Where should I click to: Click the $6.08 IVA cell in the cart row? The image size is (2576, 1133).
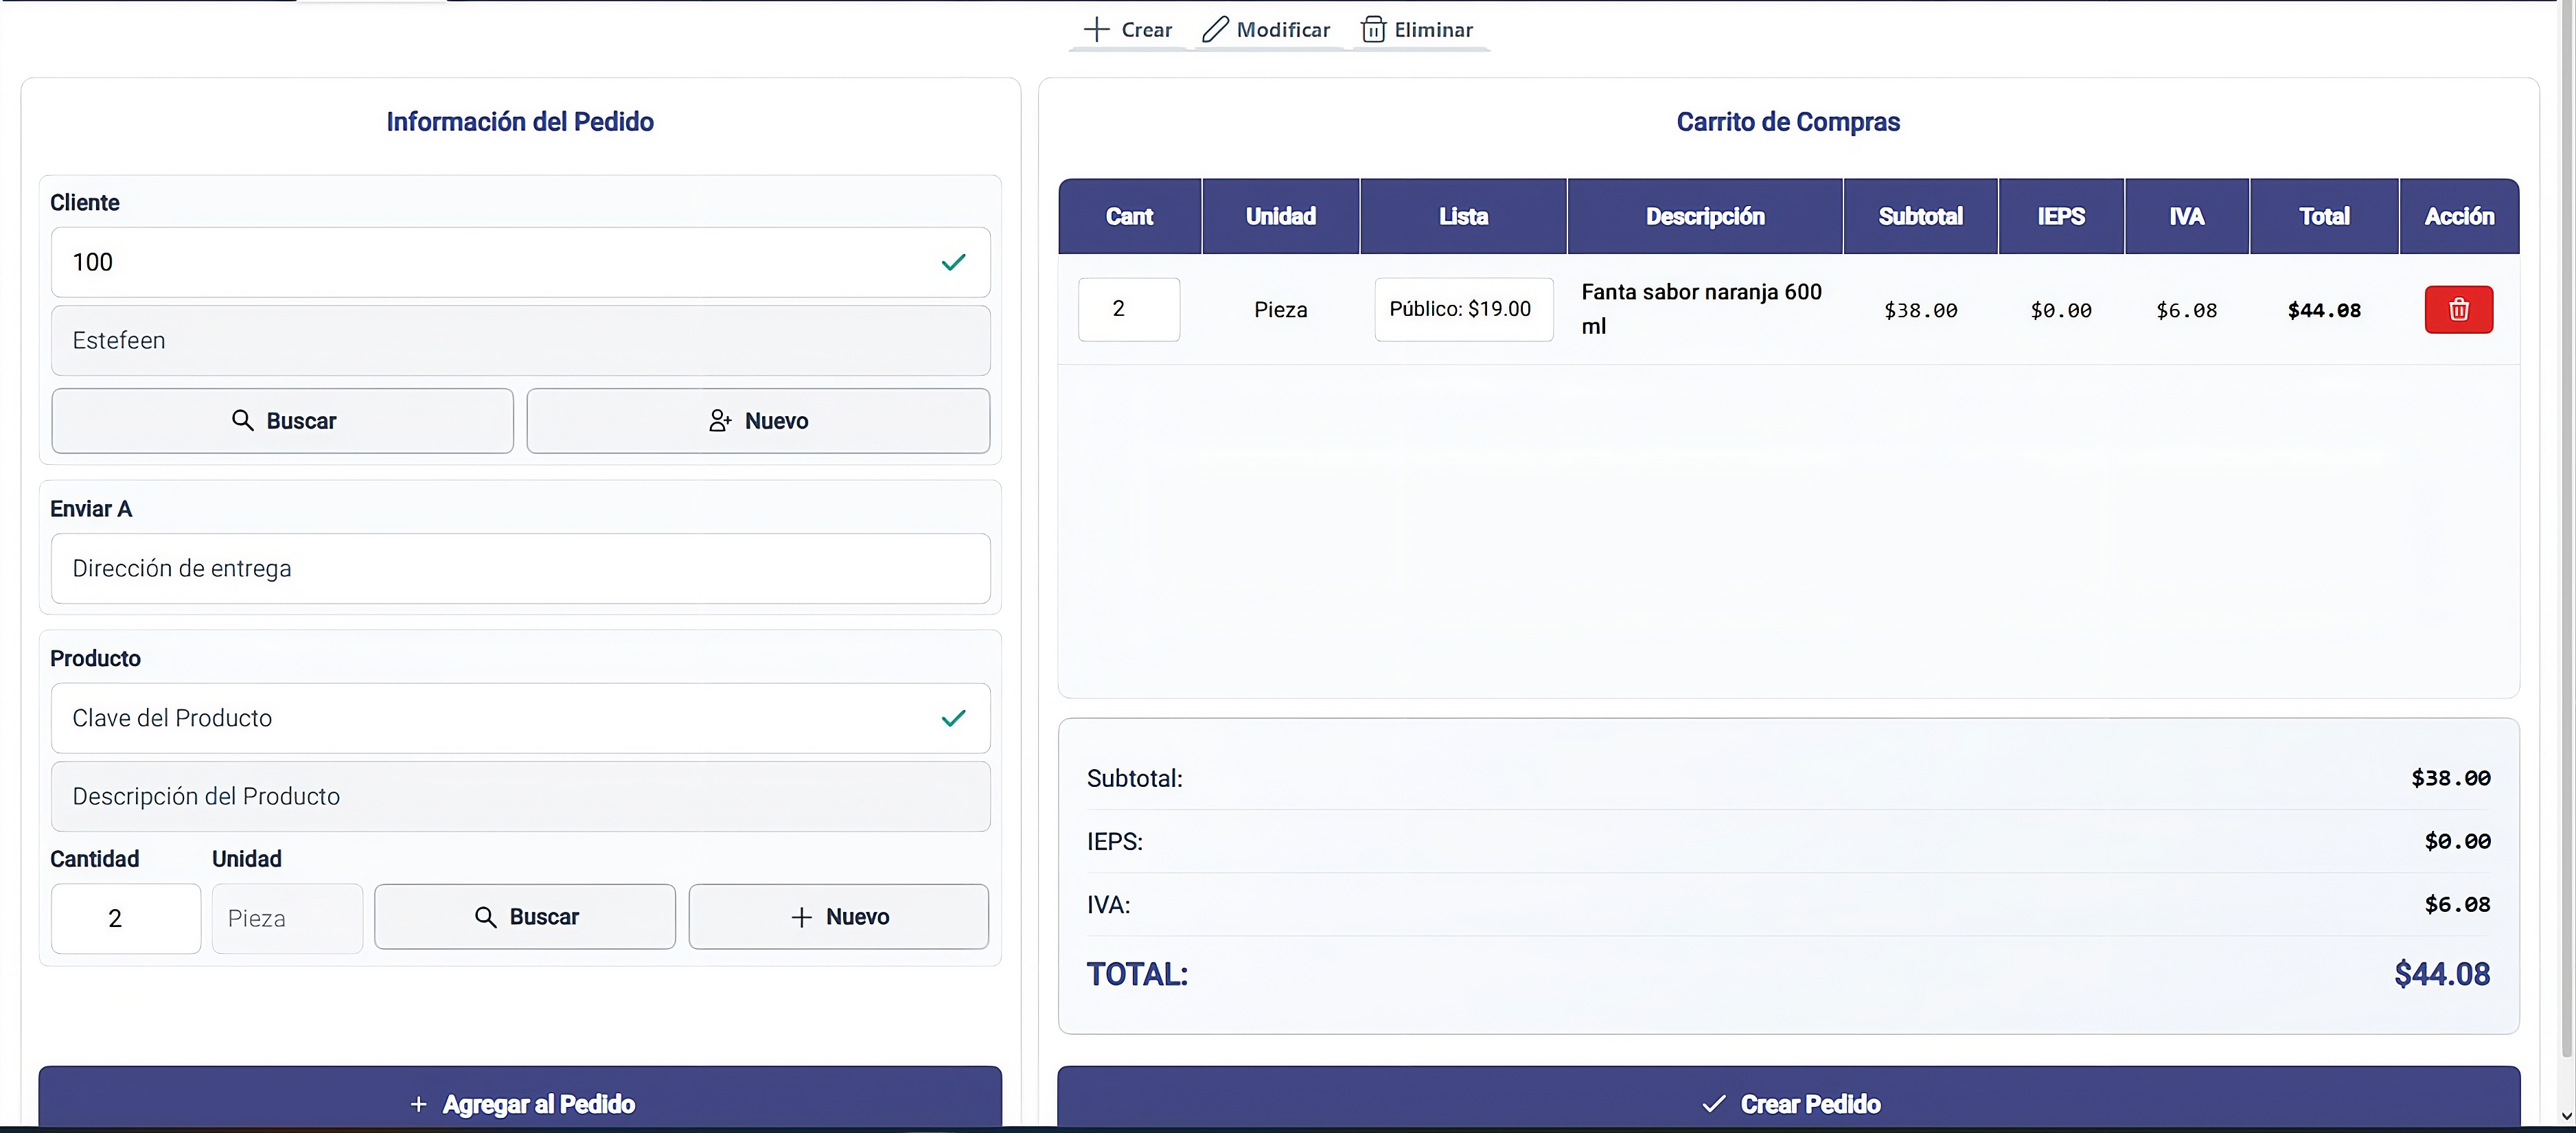click(x=2187, y=310)
